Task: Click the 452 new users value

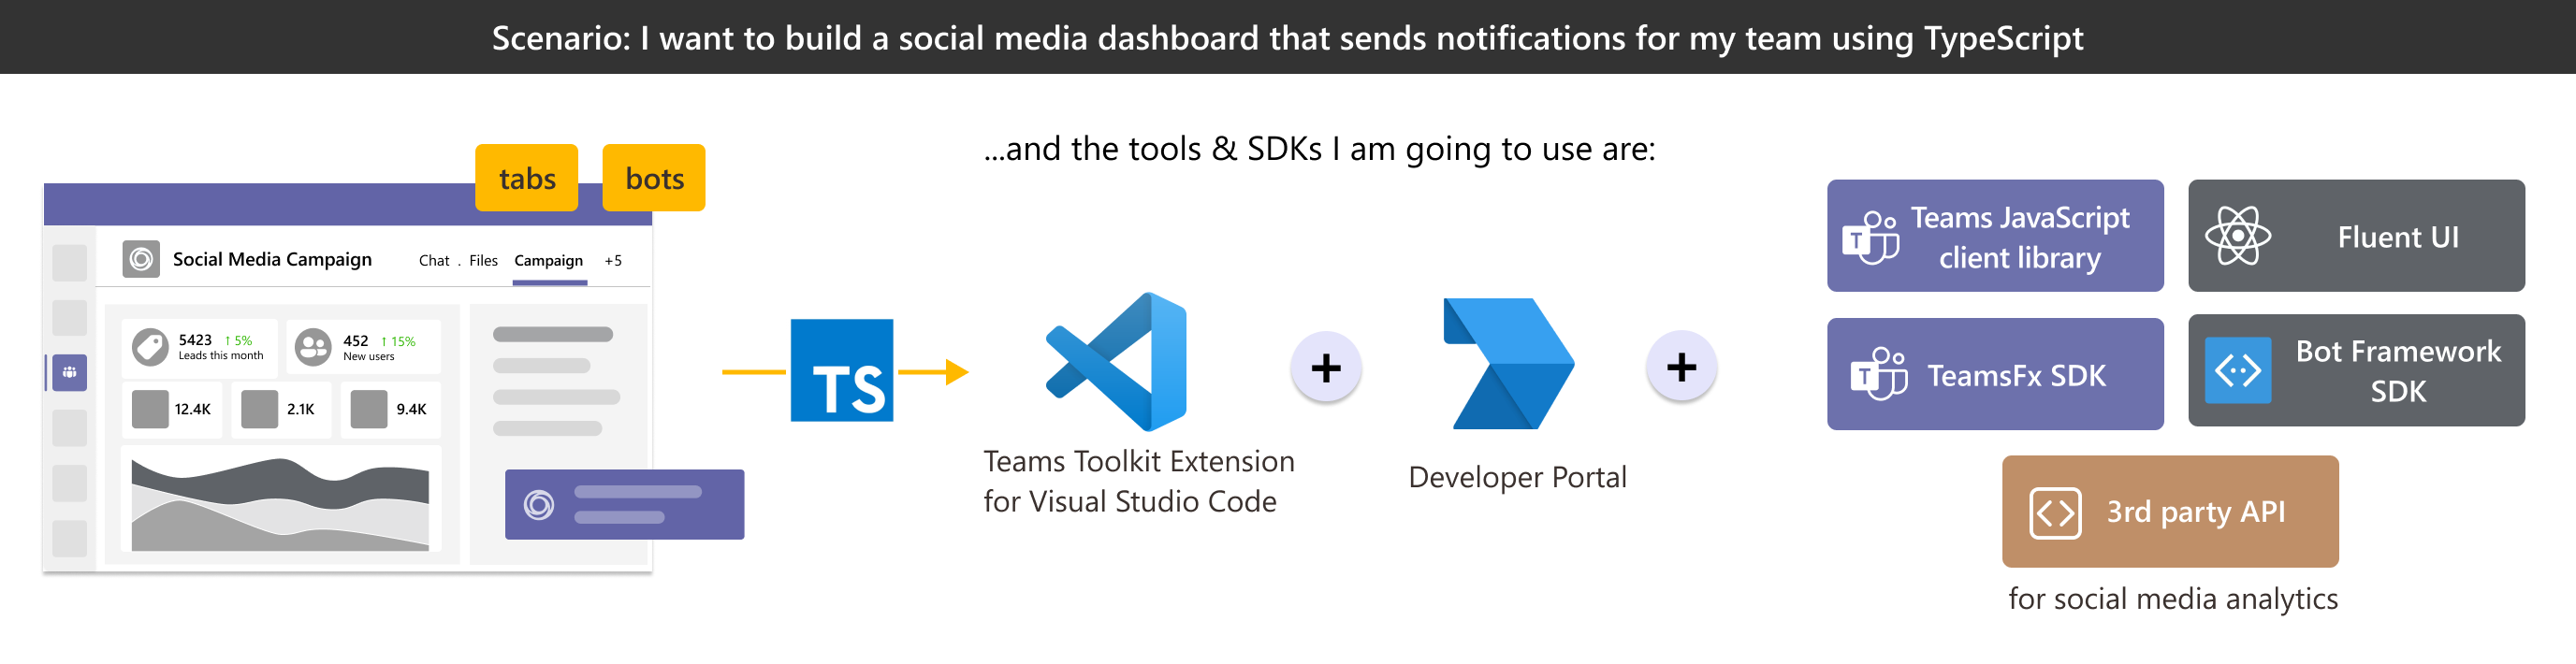Action: 356,341
